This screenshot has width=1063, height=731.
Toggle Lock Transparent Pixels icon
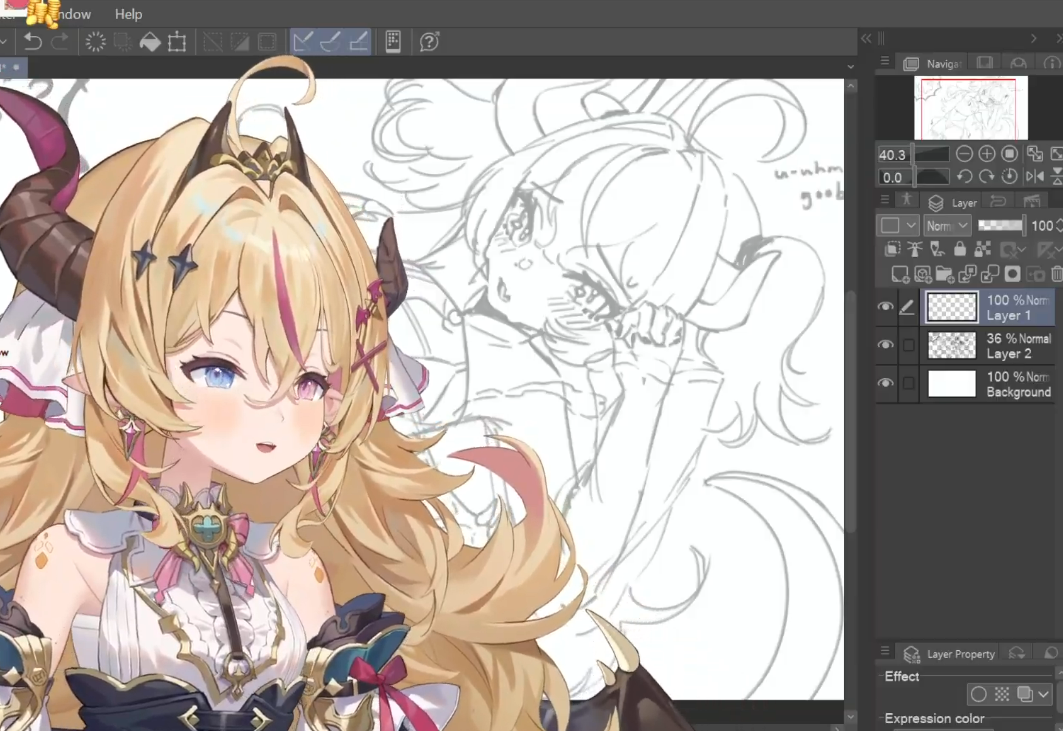click(x=982, y=250)
